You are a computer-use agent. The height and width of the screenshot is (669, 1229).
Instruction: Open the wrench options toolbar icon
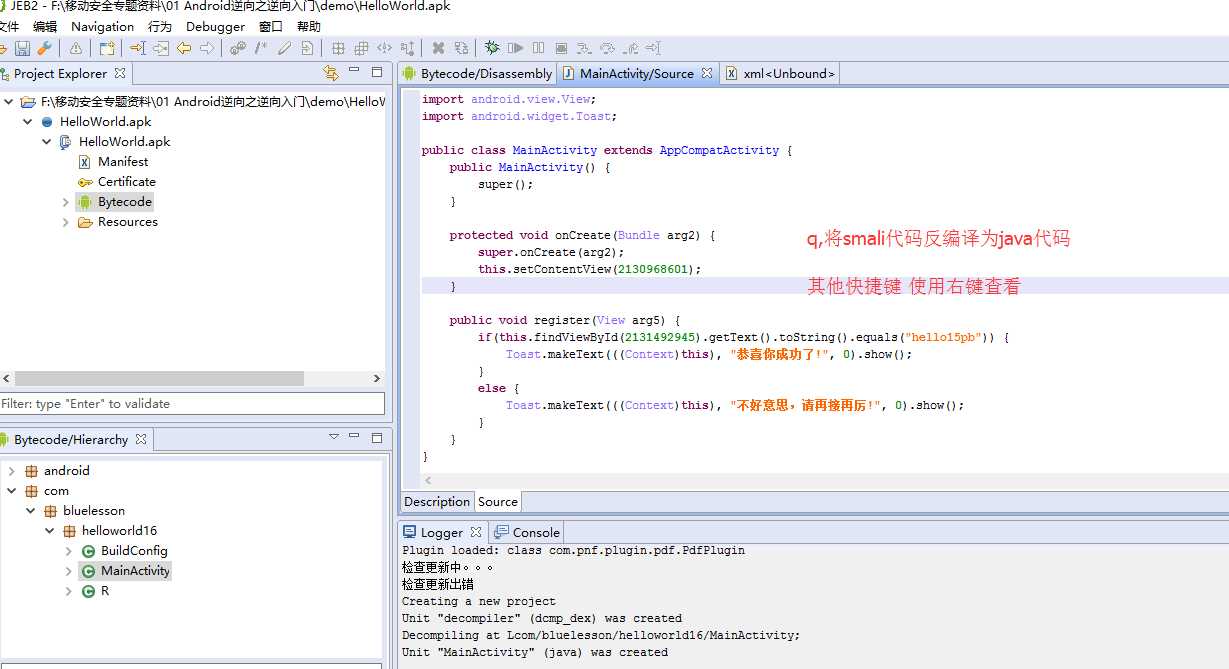pos(44,48)
